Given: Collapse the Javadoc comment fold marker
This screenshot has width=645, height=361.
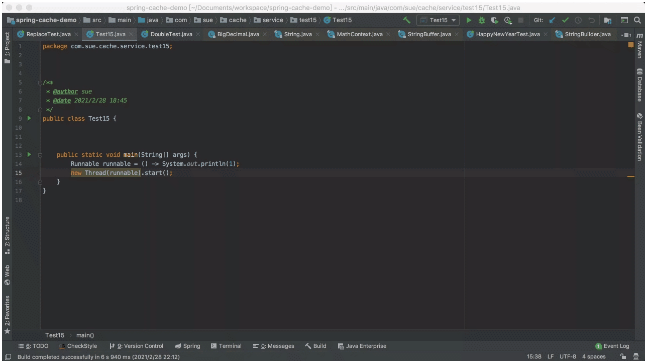Looking at the screenshot, I should tap(40, 83).
